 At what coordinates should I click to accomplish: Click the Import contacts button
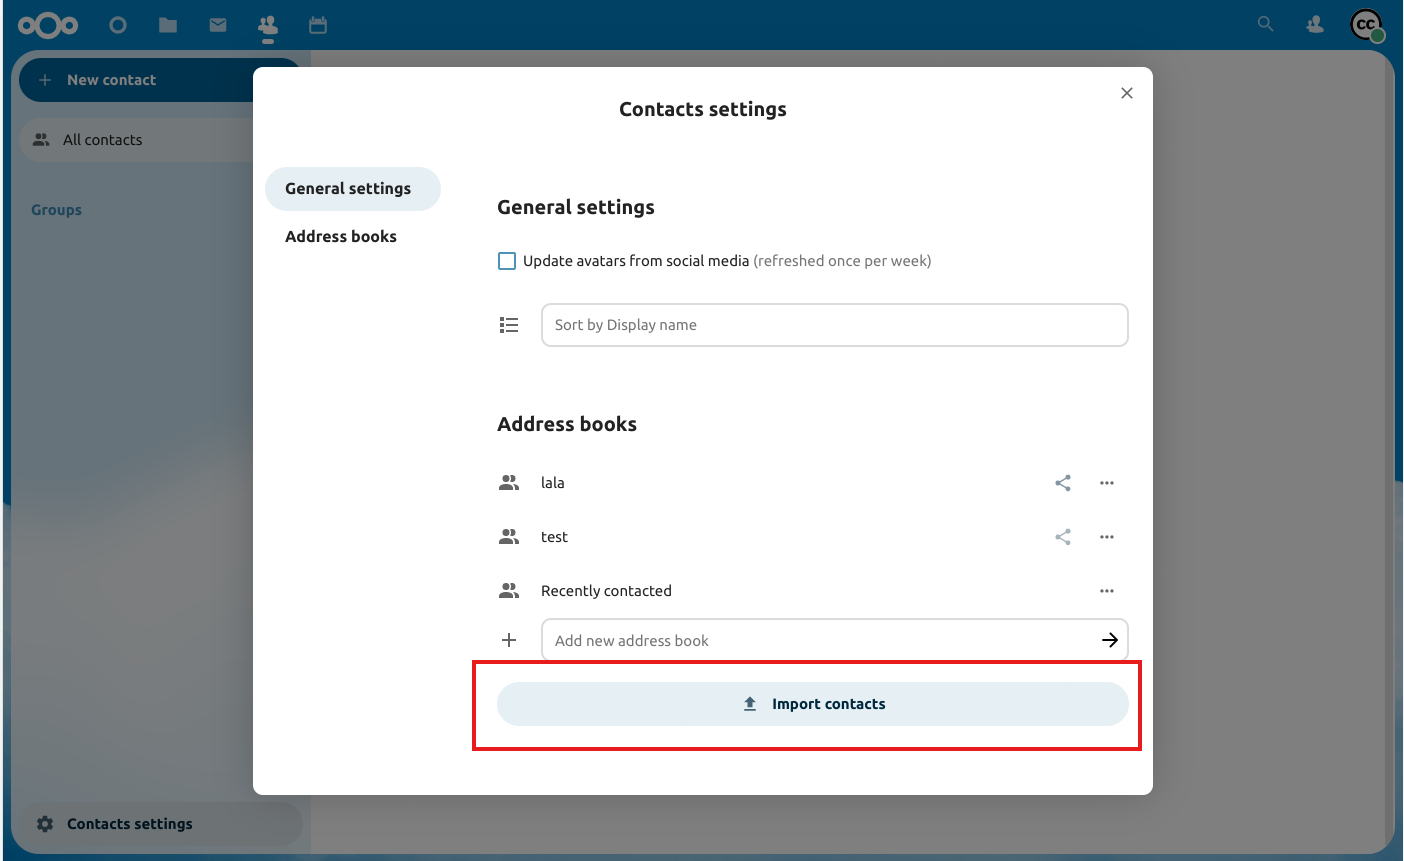pos(813,703)
